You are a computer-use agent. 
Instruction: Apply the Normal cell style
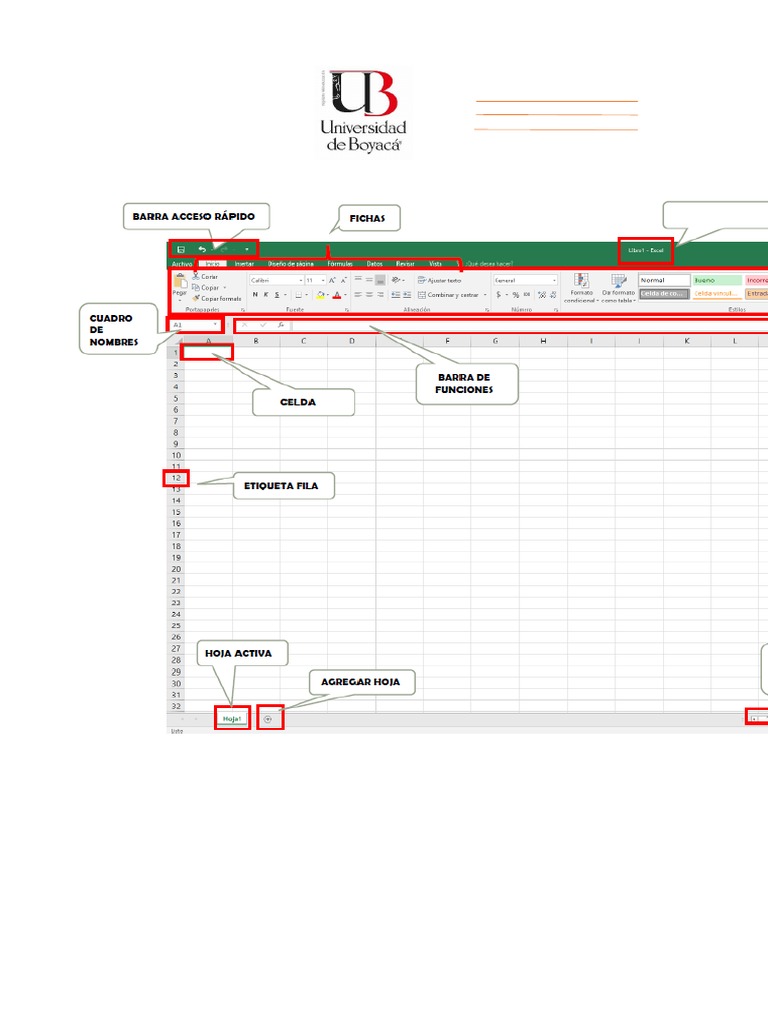pos(664,280)
